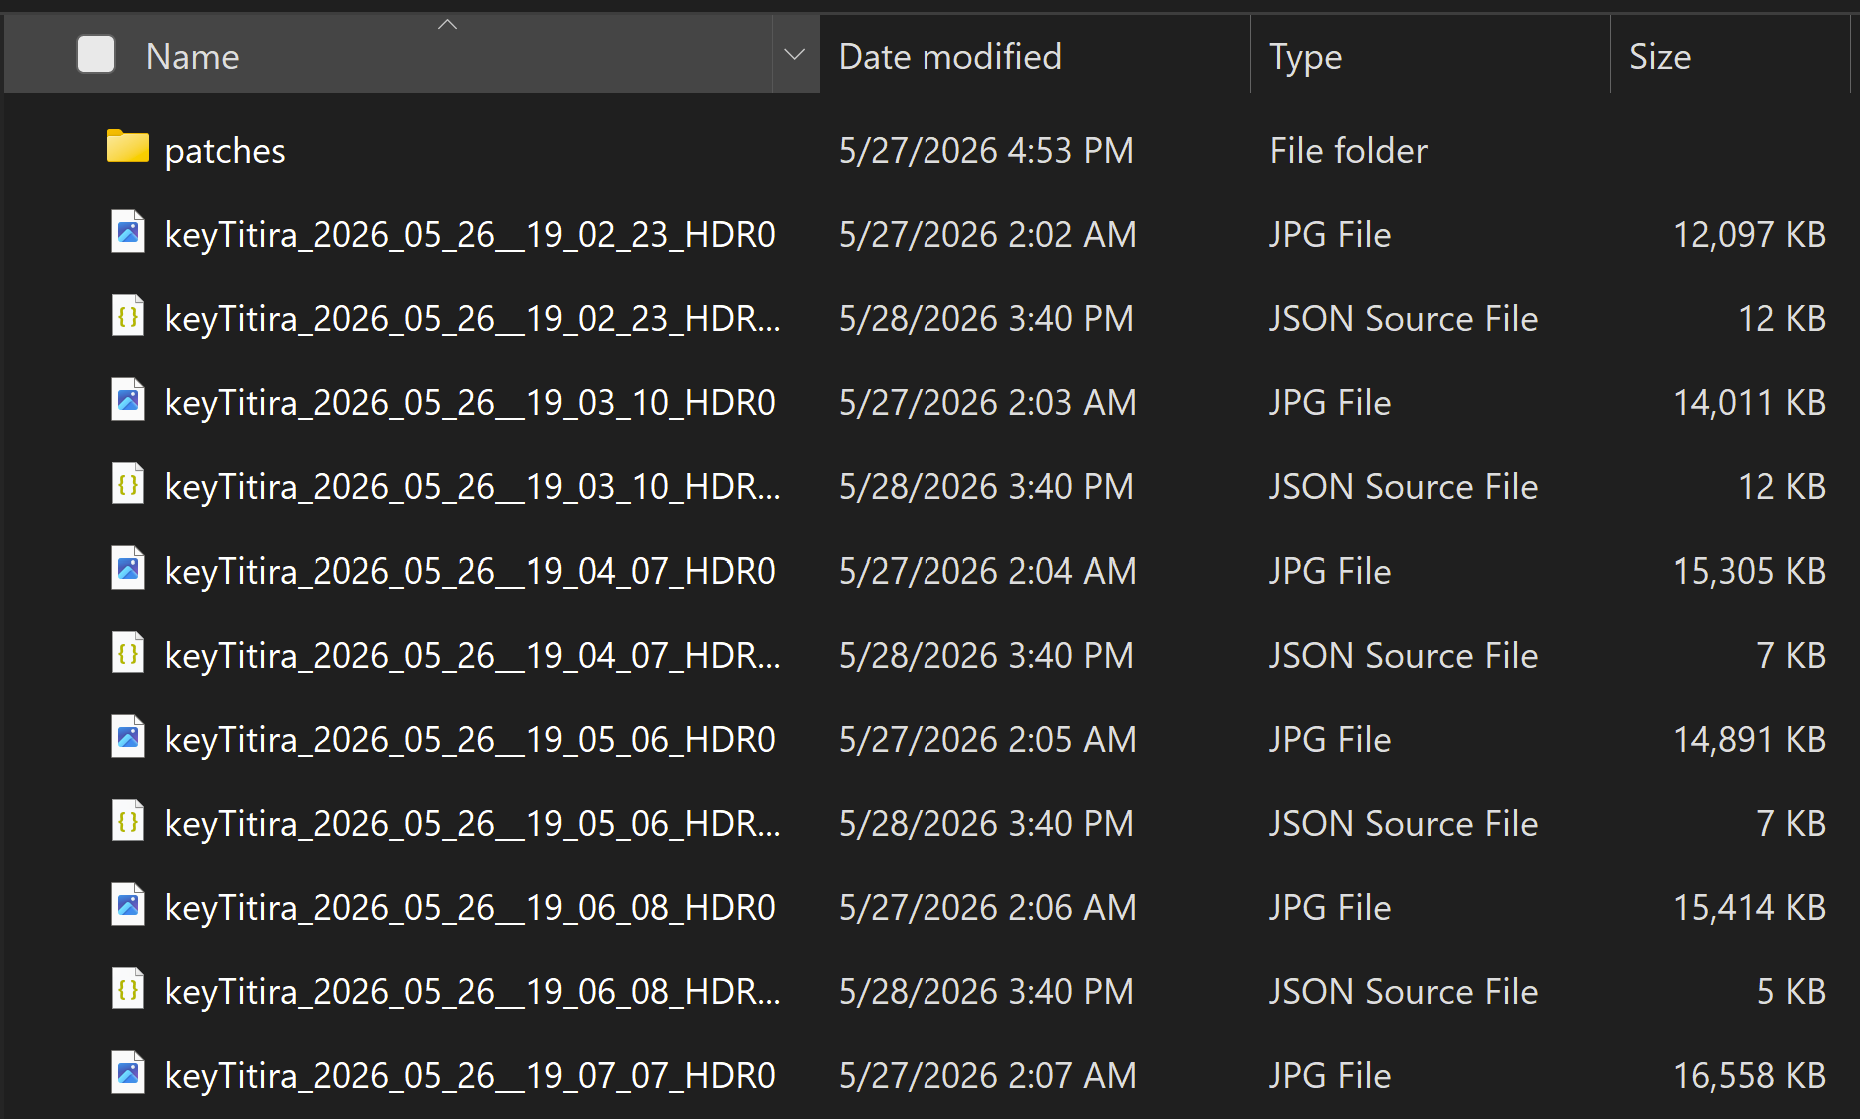
Task: Open the Name column filter dropdown arrow
Action: [x=795, y=55]
